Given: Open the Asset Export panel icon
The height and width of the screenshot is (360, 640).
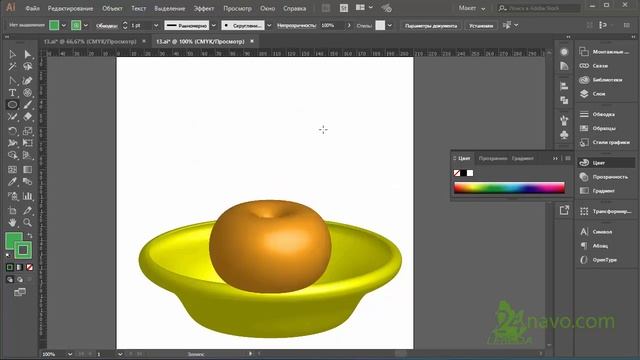Looking at the screenshot, I should coord(564,210).
